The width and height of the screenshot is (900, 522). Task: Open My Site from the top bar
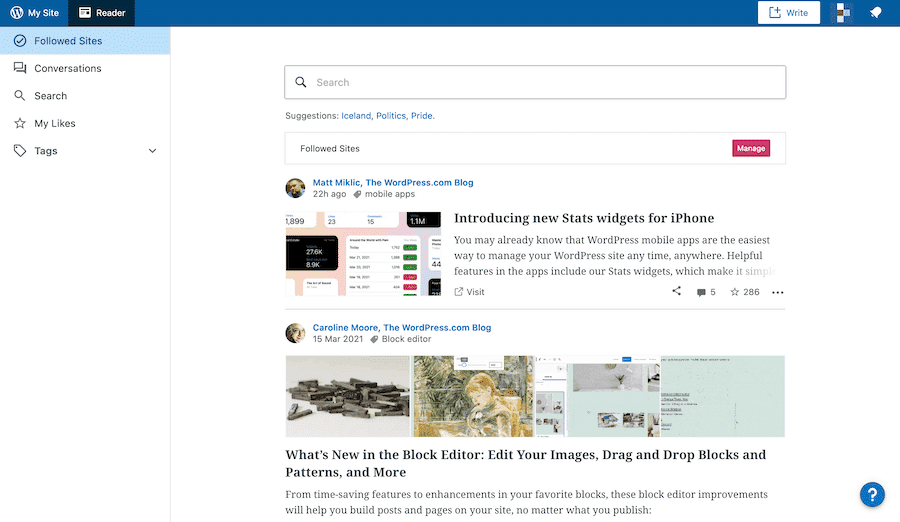(x=33, y=13)
